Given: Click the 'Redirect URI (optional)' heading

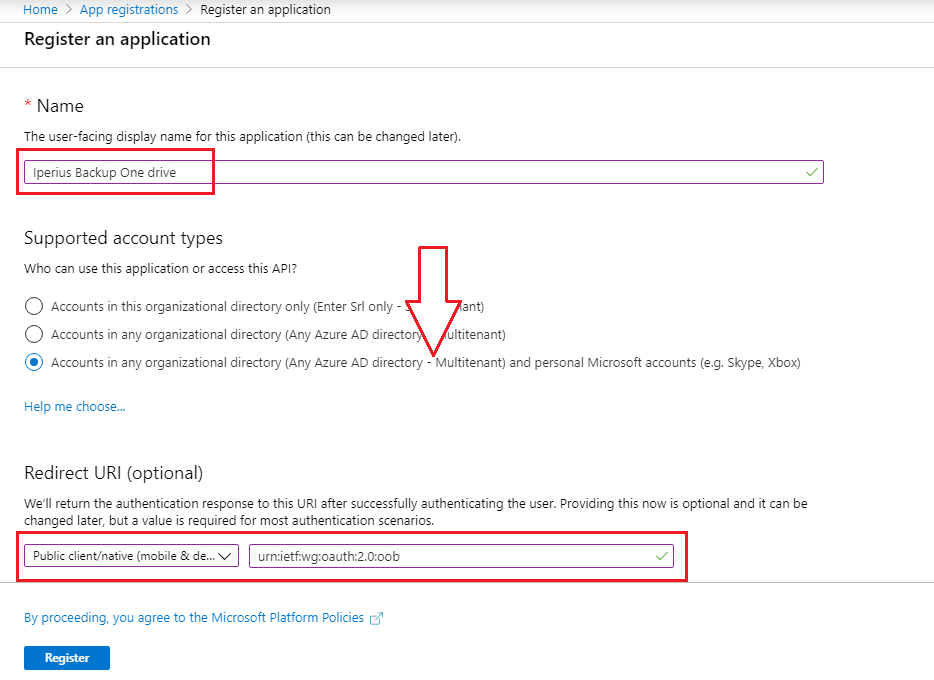Looking at the screenshot, I should [x=113, y=473].
